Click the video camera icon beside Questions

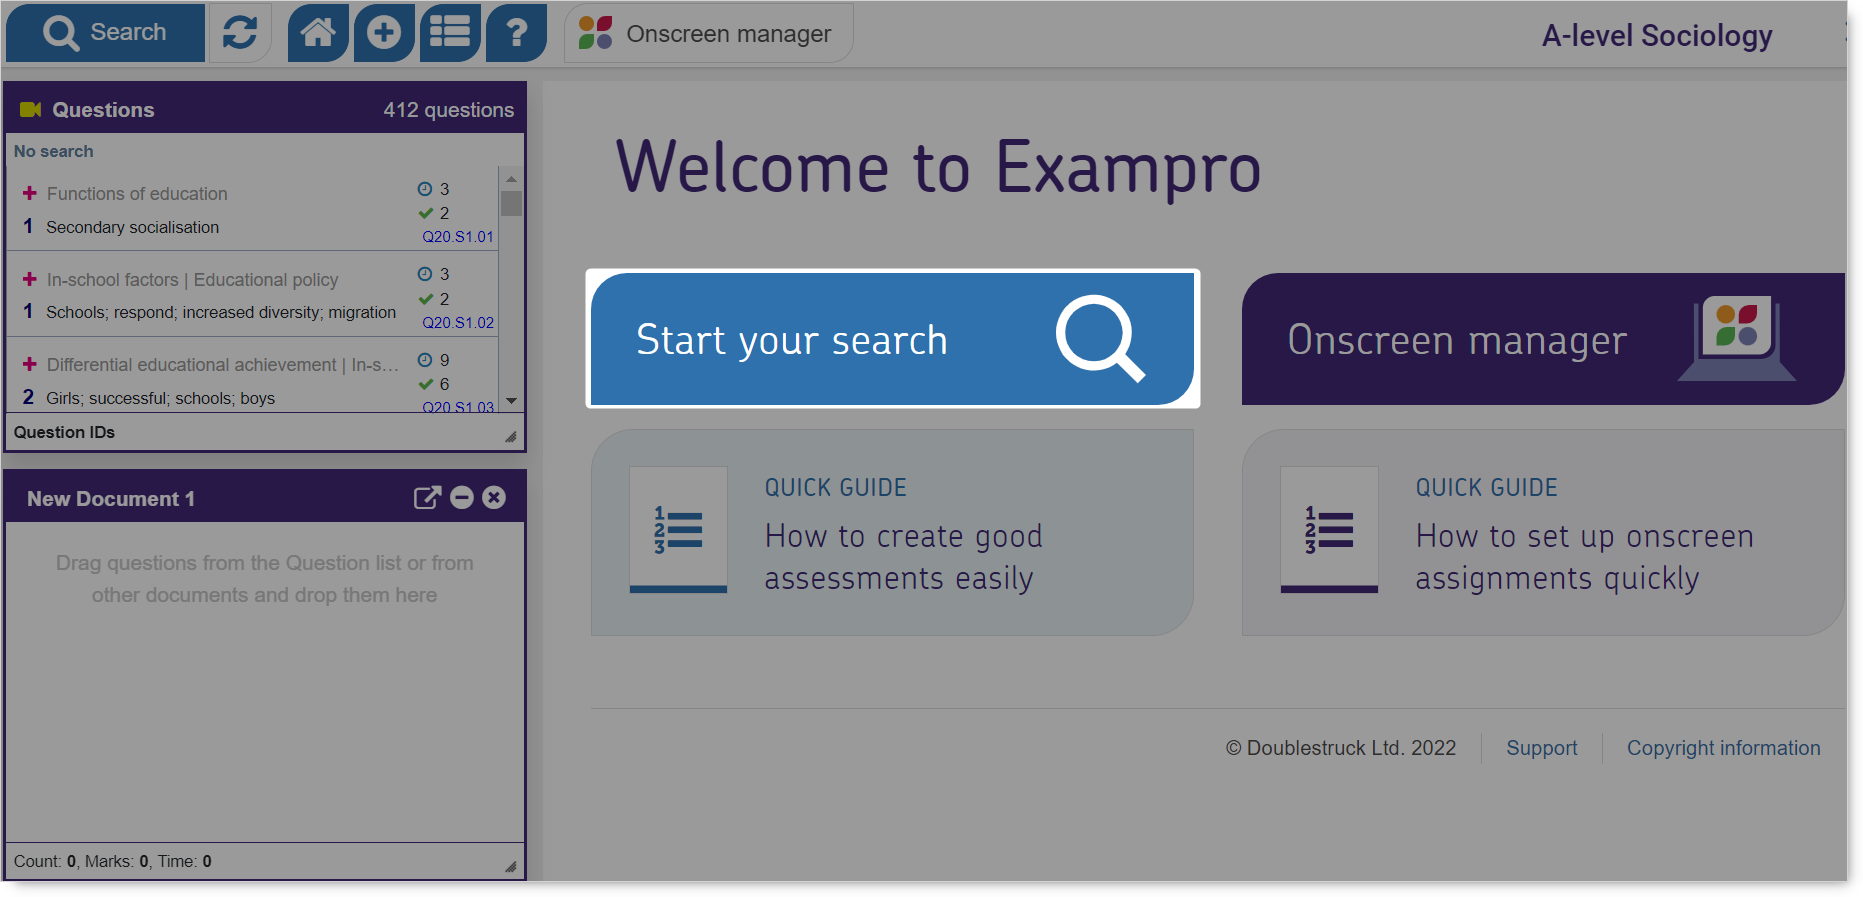[31, 110]
